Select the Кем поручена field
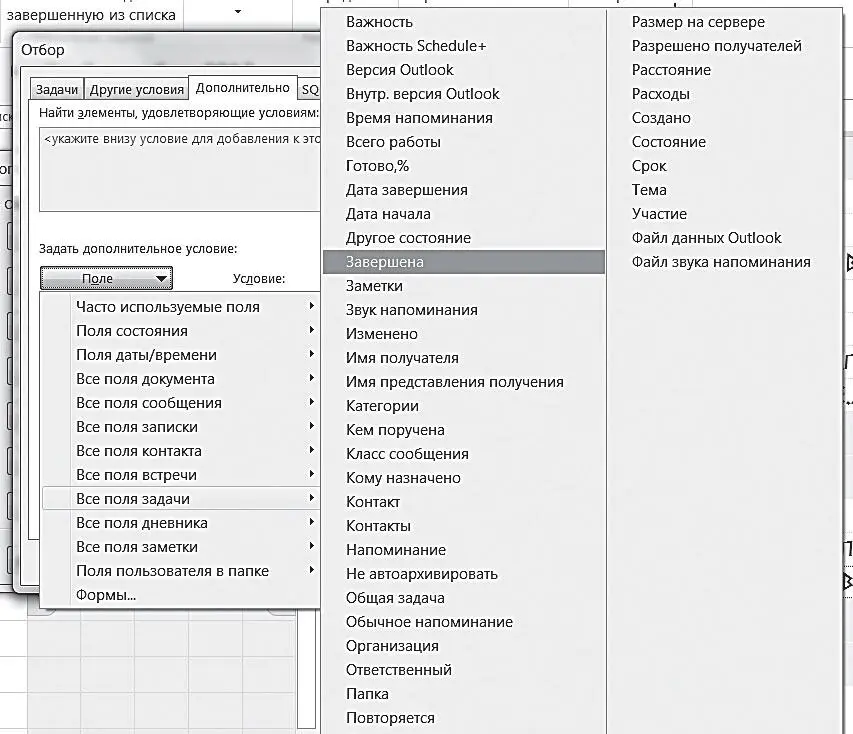Image resolution: width=853 pixels, height=734 pixels. pyautogui.click(x=463, y=429)
